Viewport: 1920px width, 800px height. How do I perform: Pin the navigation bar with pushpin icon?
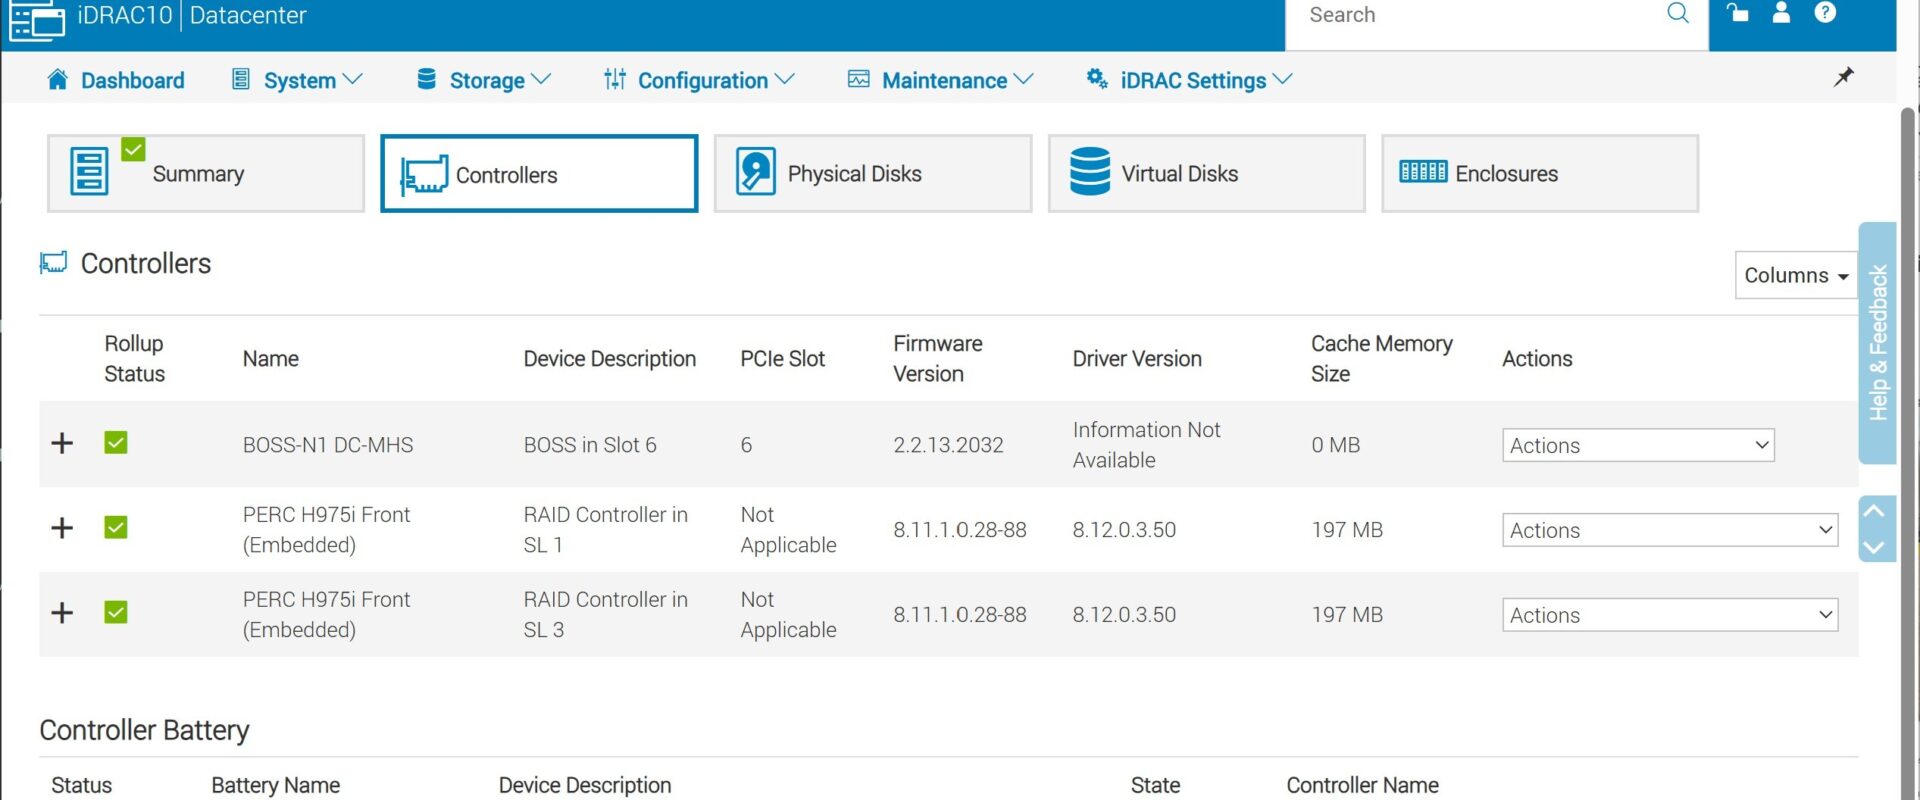[x=1843, y=78]
